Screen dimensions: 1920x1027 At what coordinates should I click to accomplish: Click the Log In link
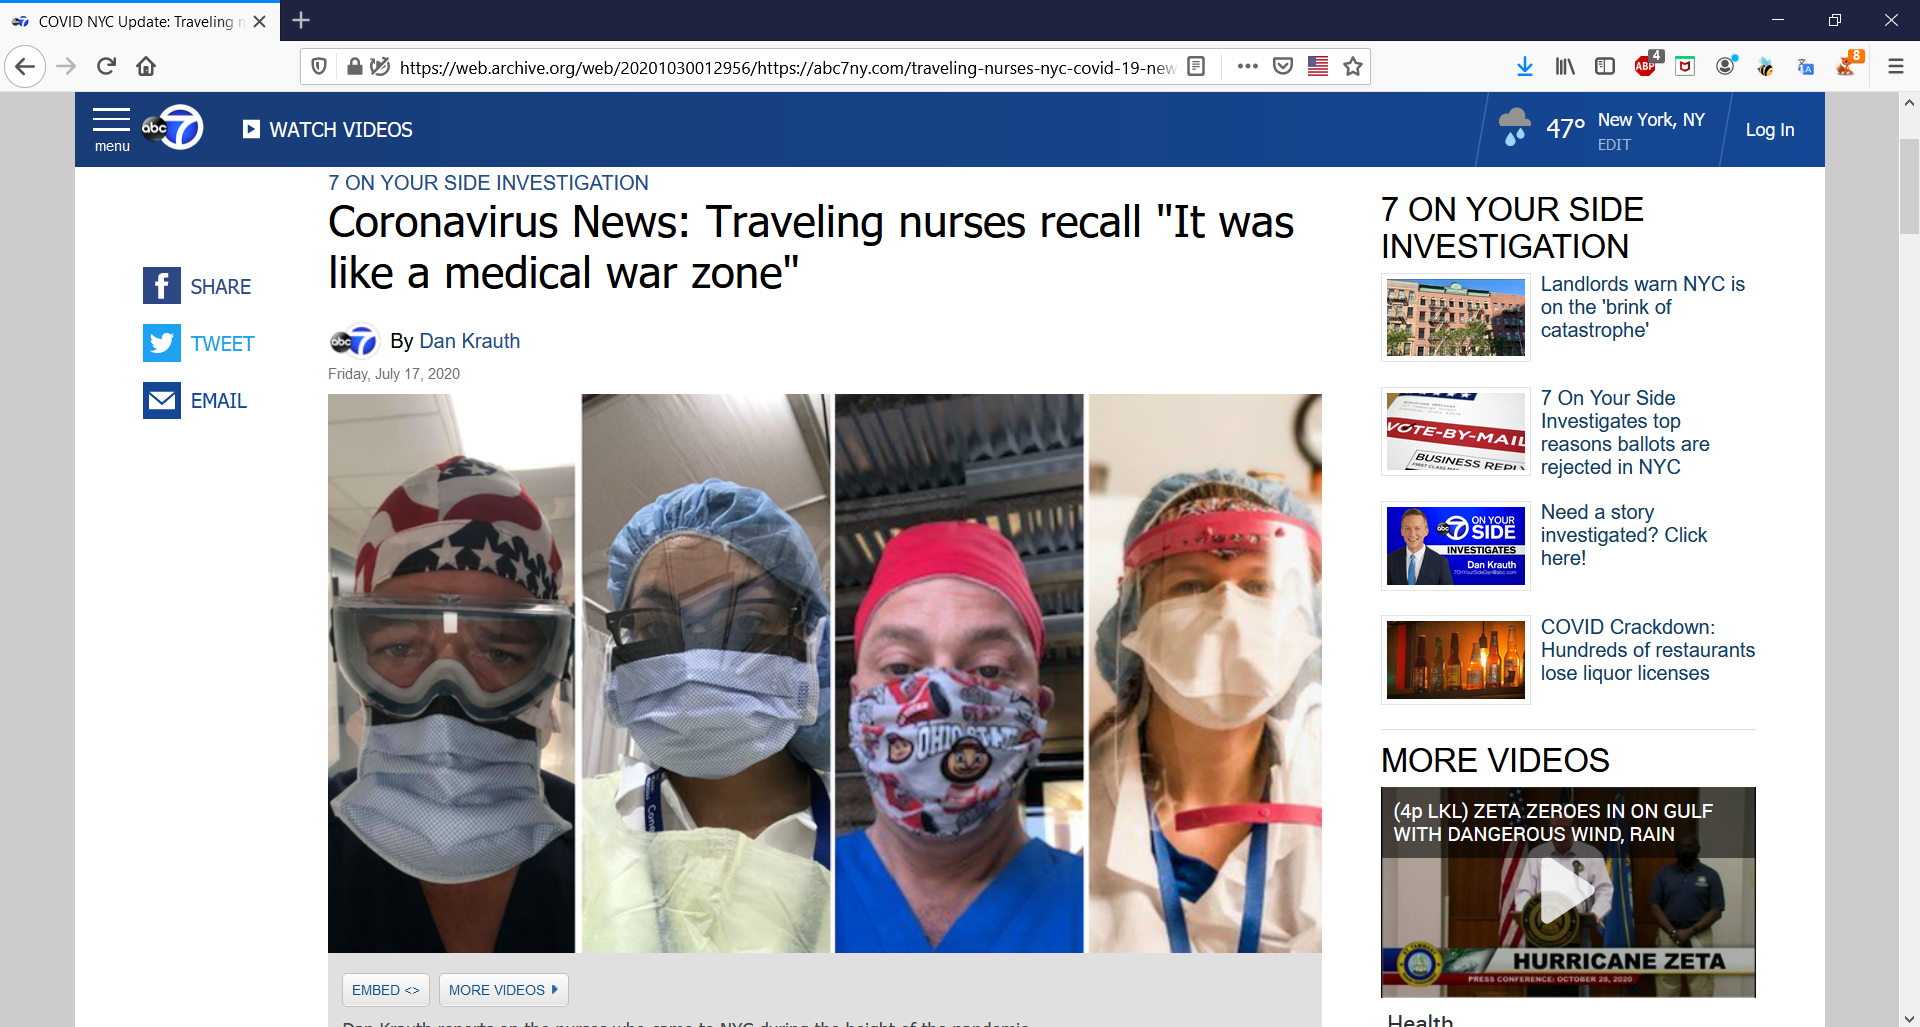tap(1769, 130)
